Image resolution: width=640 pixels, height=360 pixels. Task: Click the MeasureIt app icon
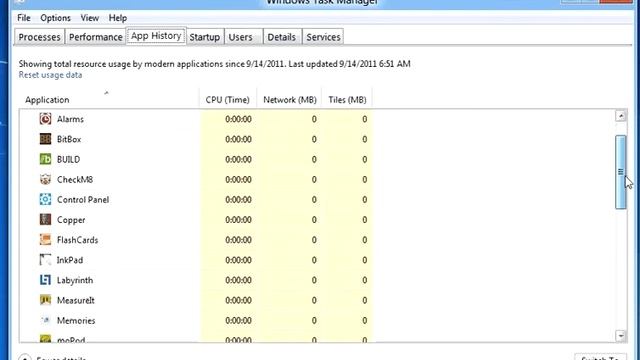[x=45, y=300]
